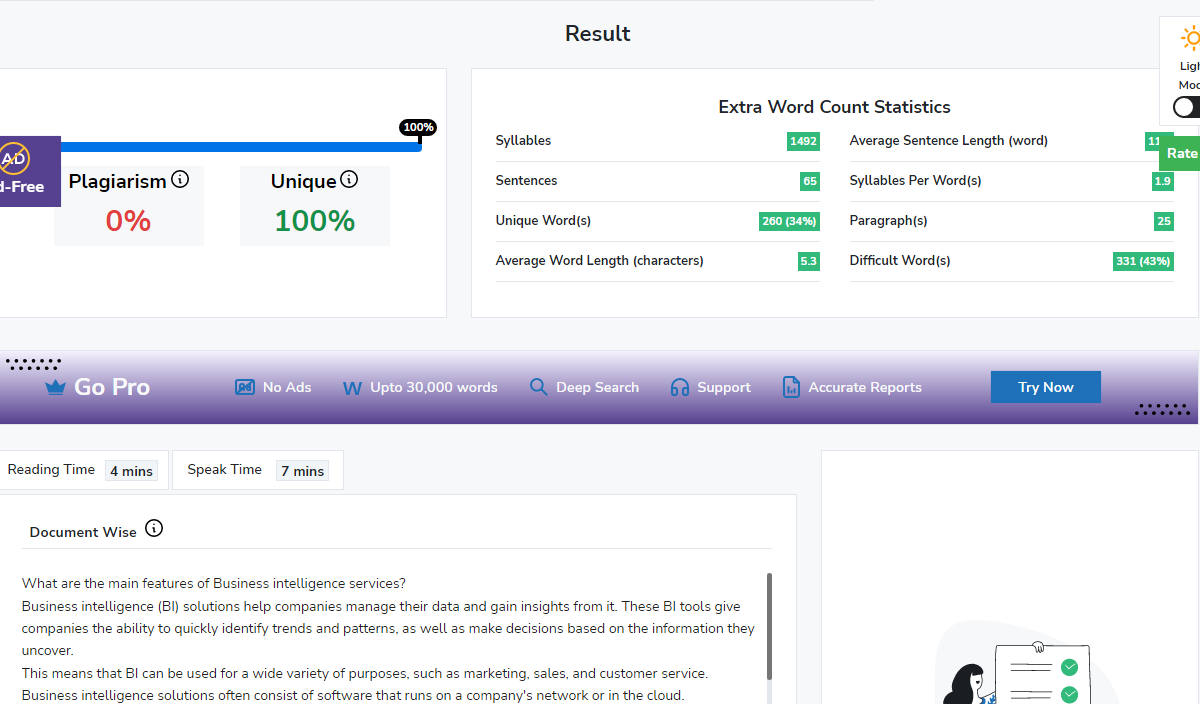Select the Reading Time box
The image size is (1200, 704).
click(82, 470)
